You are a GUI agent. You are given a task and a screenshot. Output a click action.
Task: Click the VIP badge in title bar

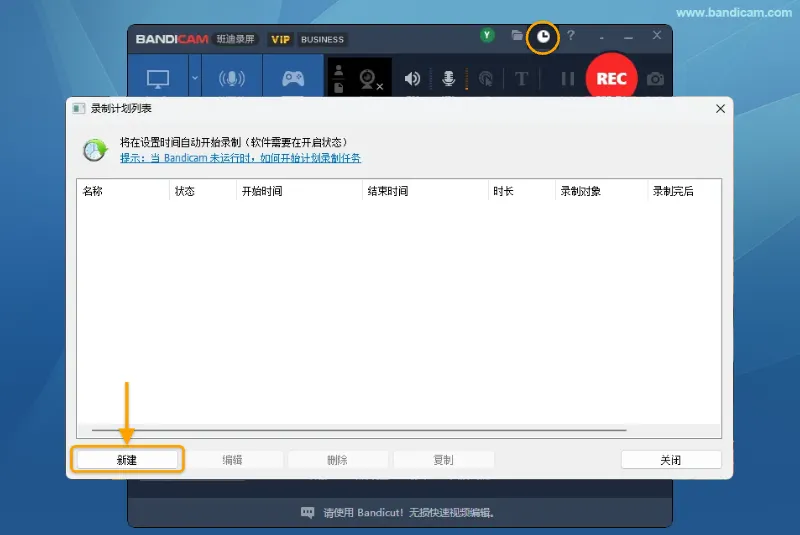pyautogui.click(x=281, y=39)
